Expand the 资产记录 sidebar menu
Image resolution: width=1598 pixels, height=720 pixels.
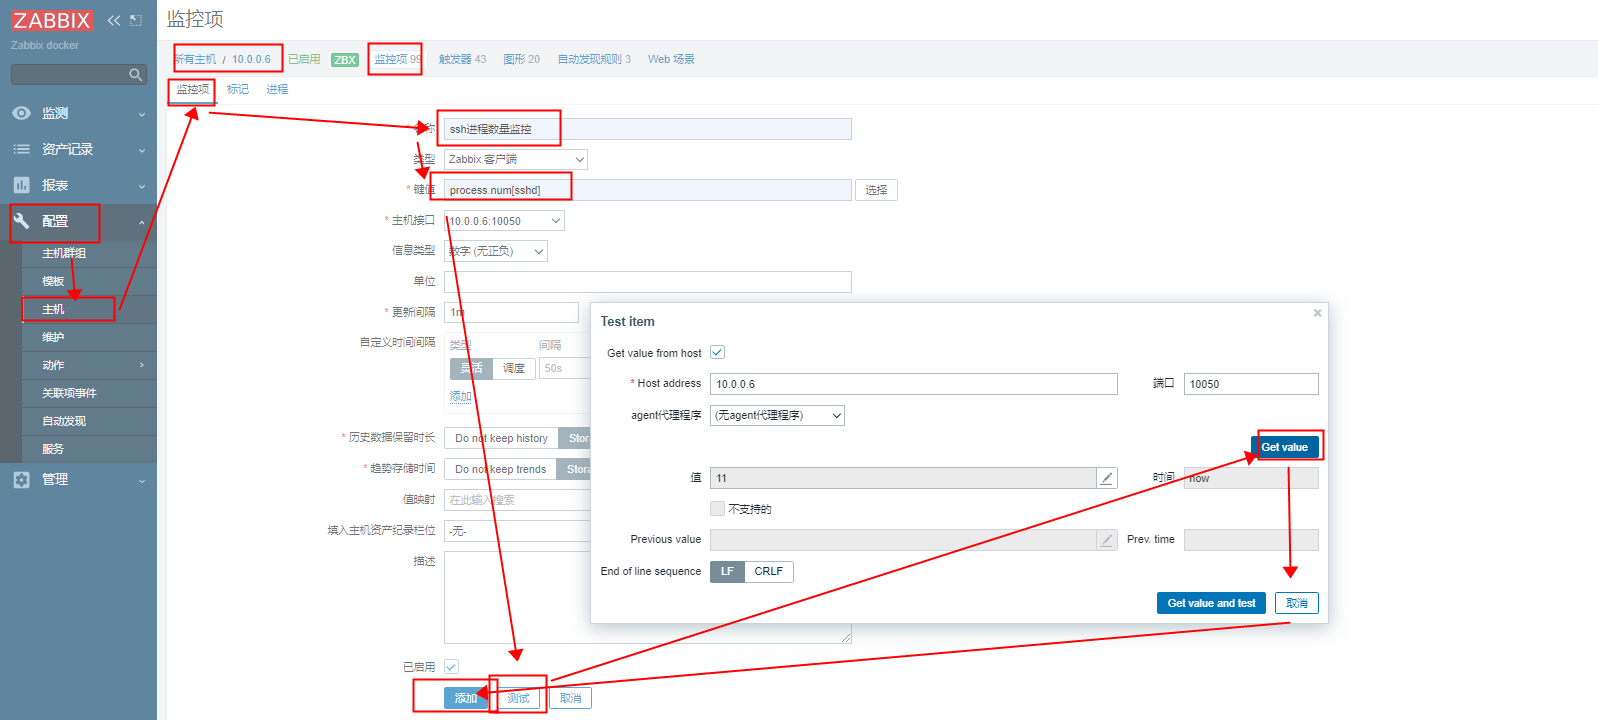pyautogui.click(x=78, y=149)
